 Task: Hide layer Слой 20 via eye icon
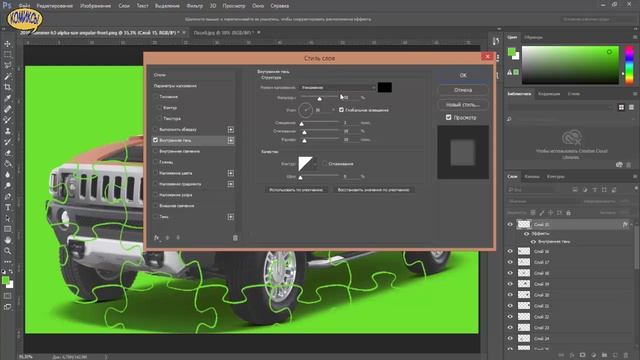(510, 295)
